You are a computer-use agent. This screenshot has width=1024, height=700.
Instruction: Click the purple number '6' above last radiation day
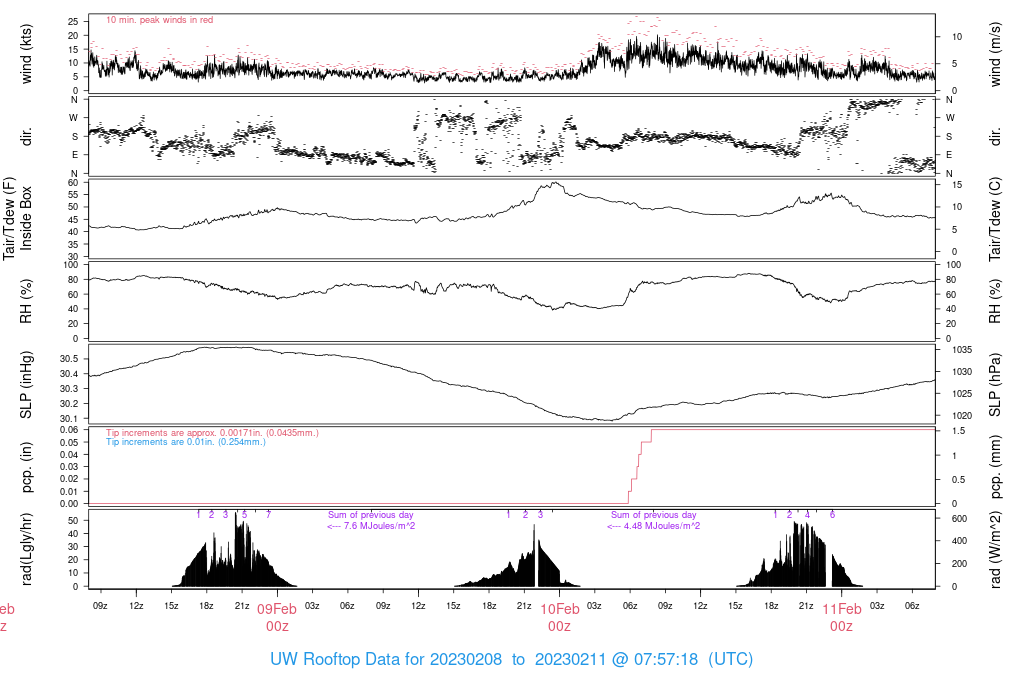(833, 515)
